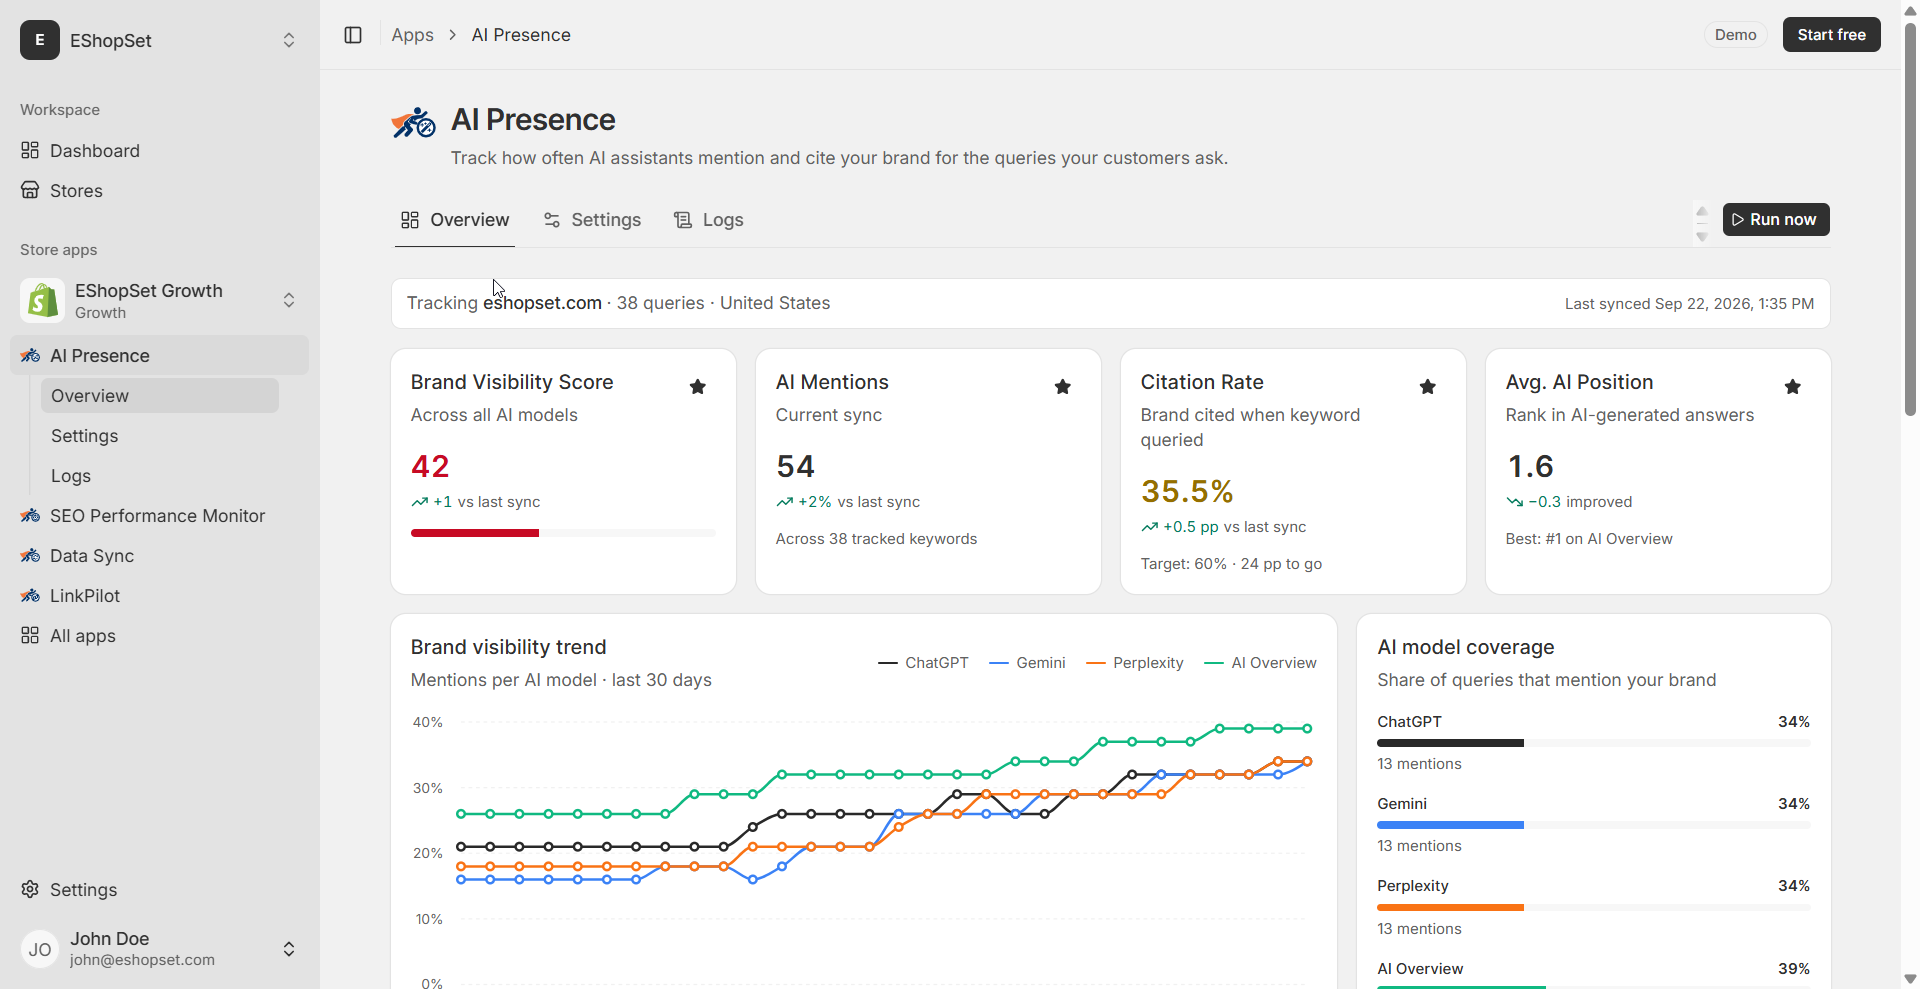Image resolution: width=1920 pixels, height=989 pixels.
Task: Click the LinkPilot icon
Action: 30,596
